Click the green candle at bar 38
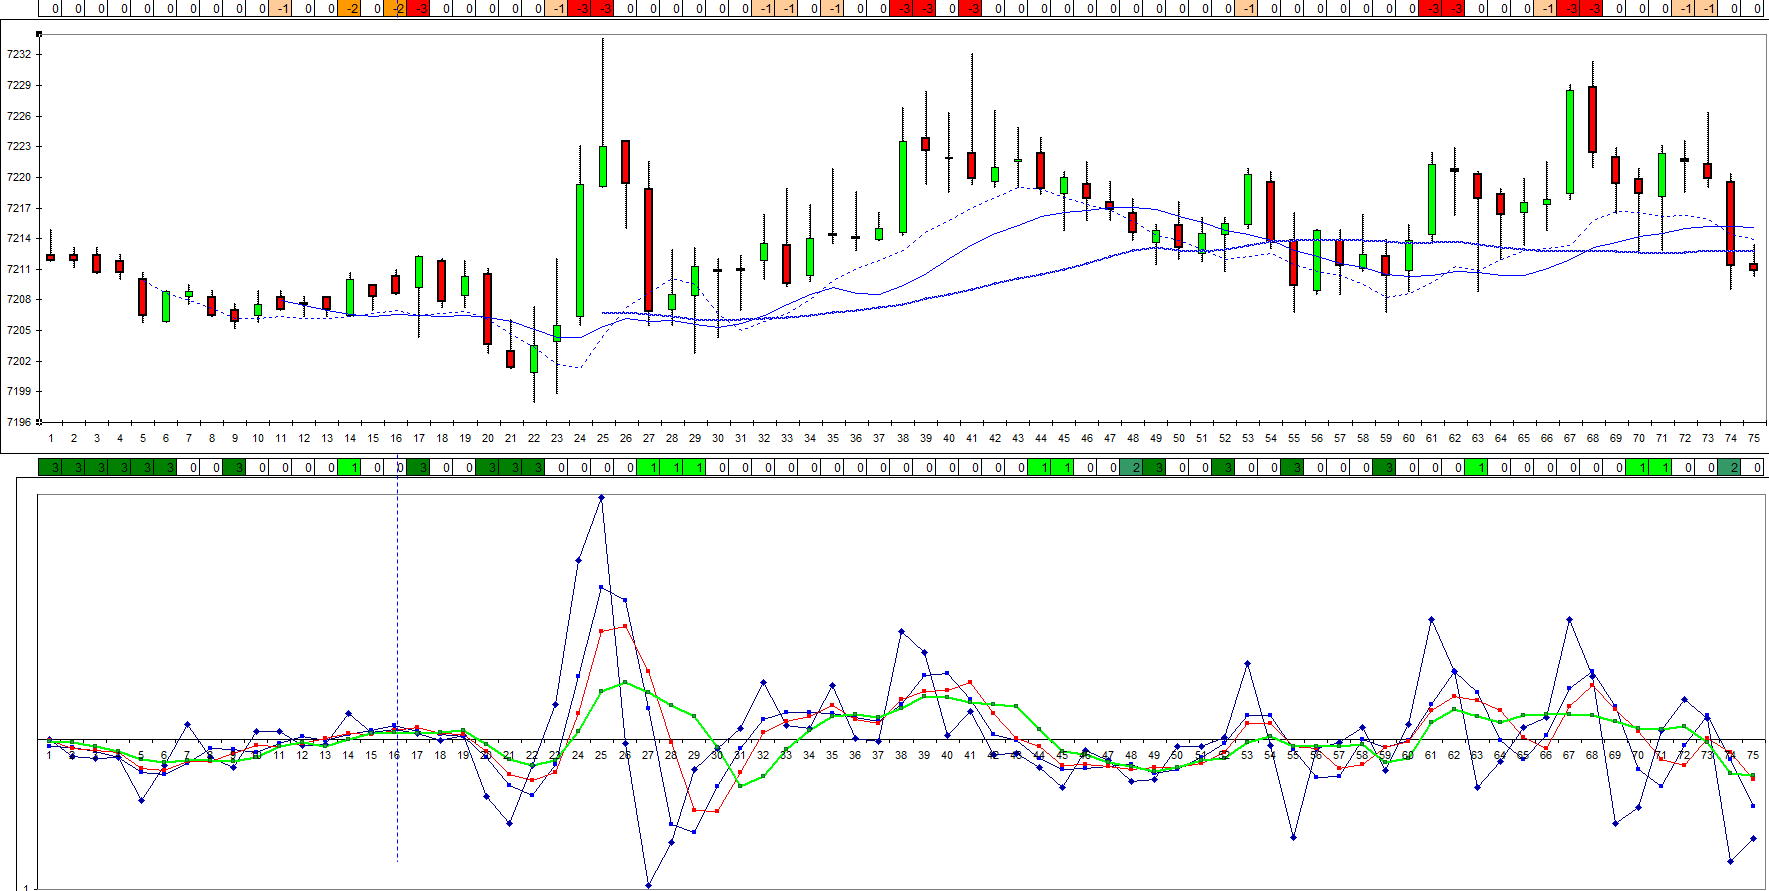The height and width of the screenshot is (891, 1769). click(903, 187)
